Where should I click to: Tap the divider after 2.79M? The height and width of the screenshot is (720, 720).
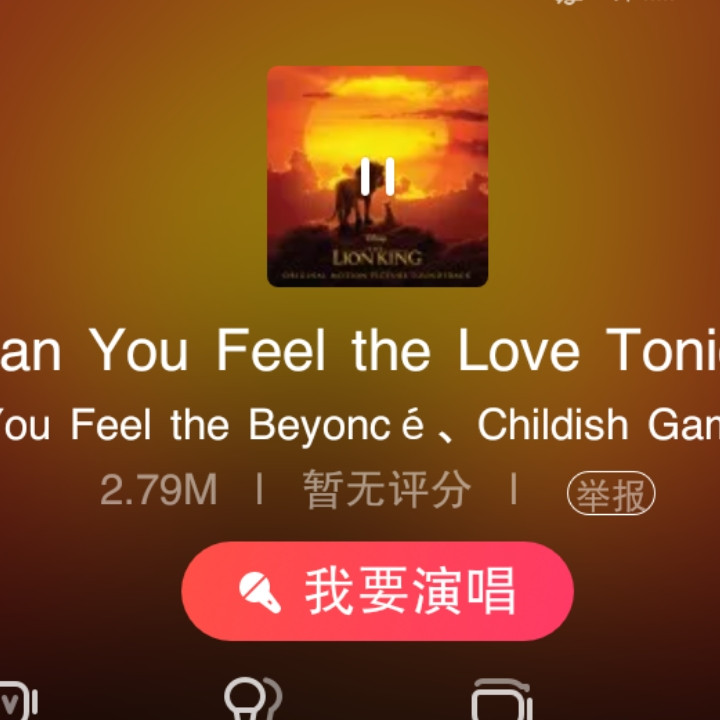point(260,489)
